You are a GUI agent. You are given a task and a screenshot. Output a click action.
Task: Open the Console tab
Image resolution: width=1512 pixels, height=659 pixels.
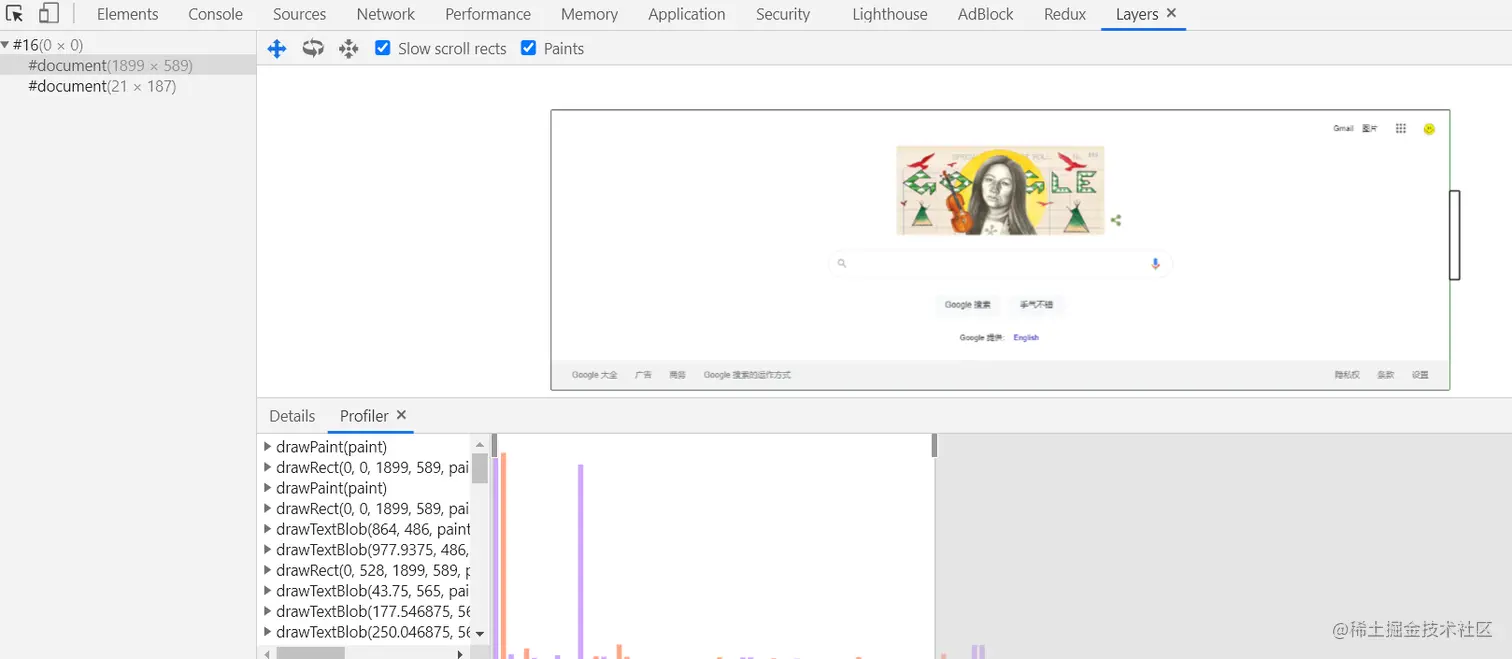pyautogui.click(x=216, y=14)
